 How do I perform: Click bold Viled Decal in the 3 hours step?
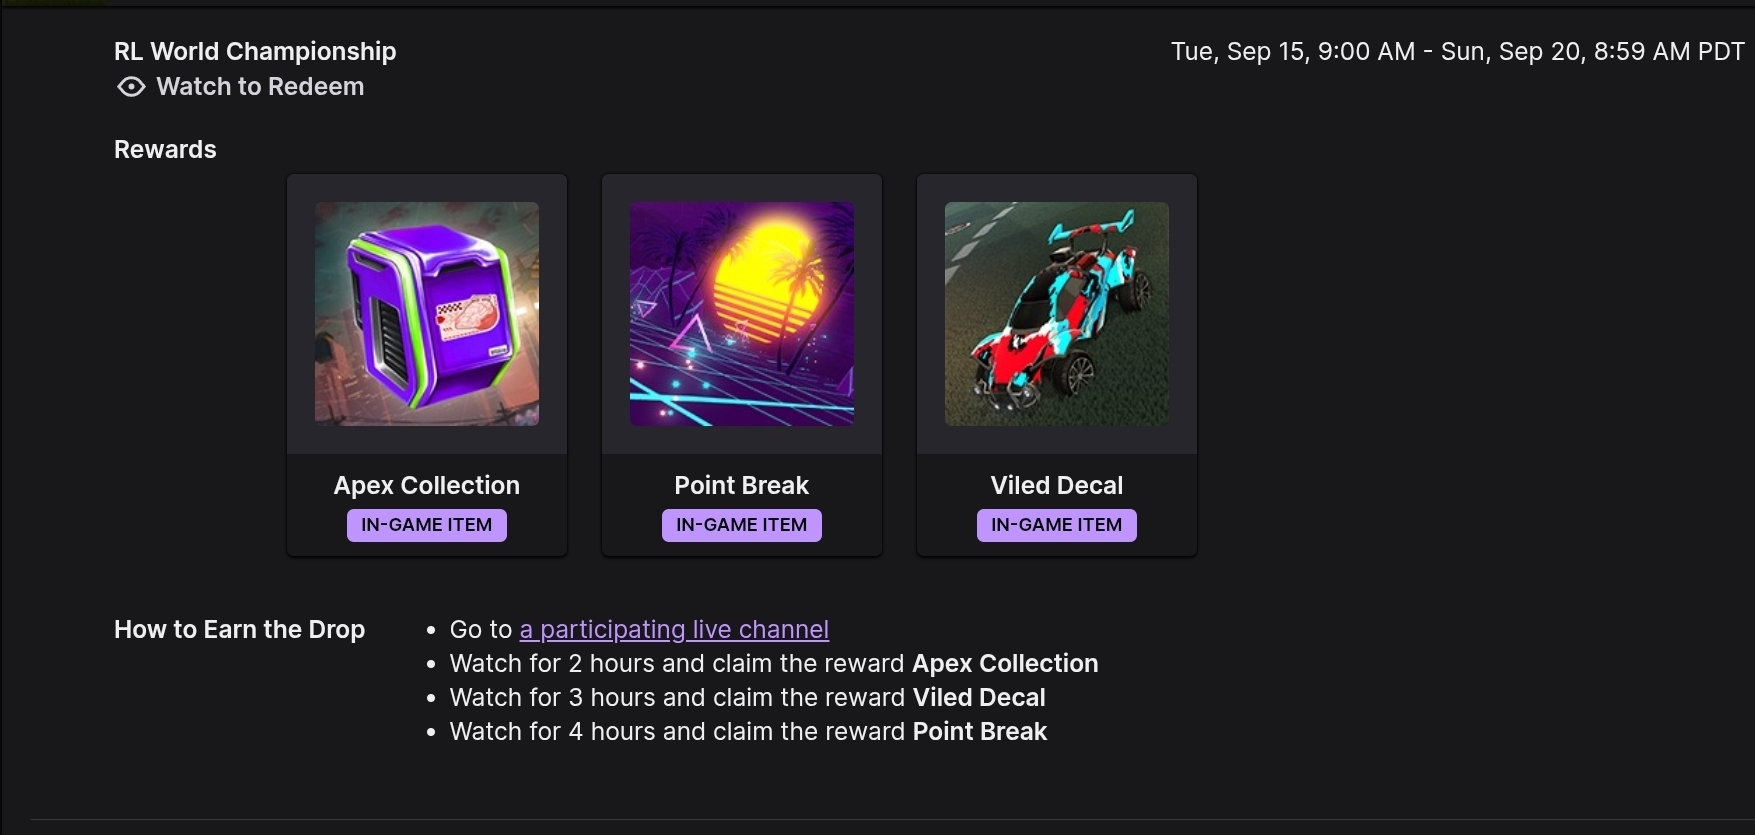click(x=979, y=697)
